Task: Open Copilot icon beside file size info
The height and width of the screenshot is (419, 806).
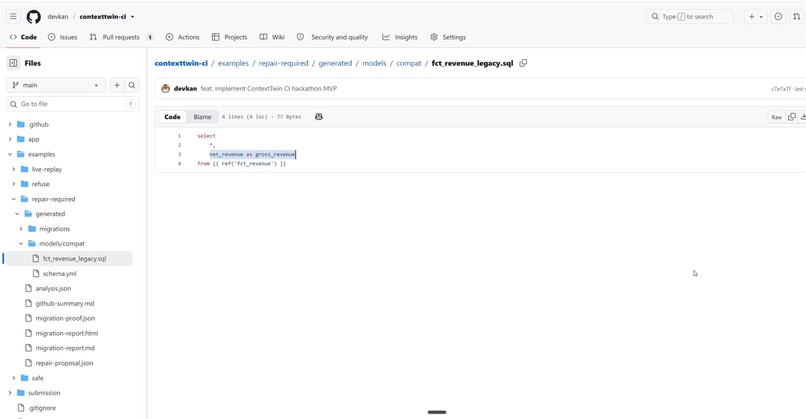Action: pos(319,117)
